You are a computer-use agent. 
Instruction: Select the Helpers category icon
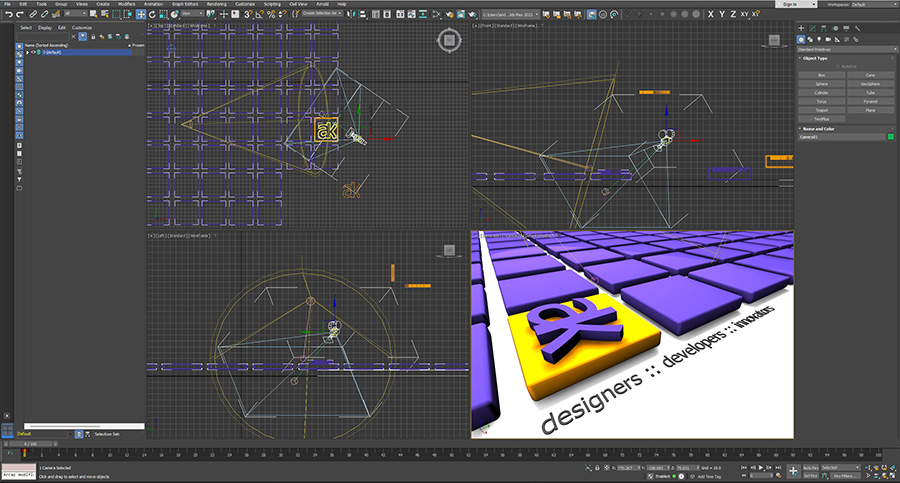tap(837, 40)
